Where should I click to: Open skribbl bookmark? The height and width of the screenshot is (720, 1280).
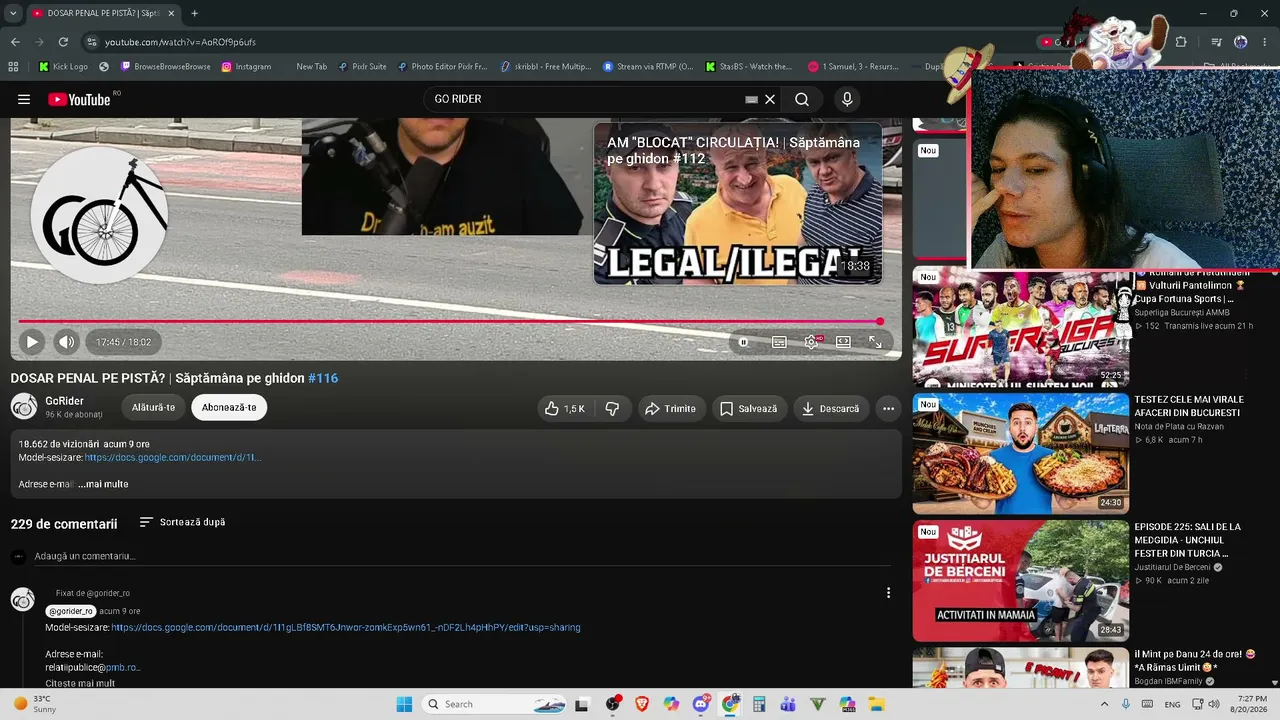tap(546, 67)
